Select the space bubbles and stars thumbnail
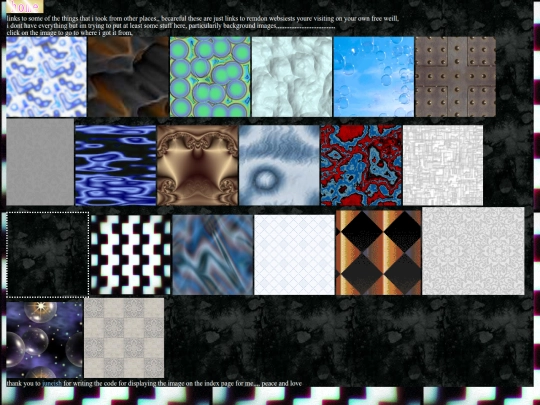The image size is (540, 405). [x=44, y=340]
